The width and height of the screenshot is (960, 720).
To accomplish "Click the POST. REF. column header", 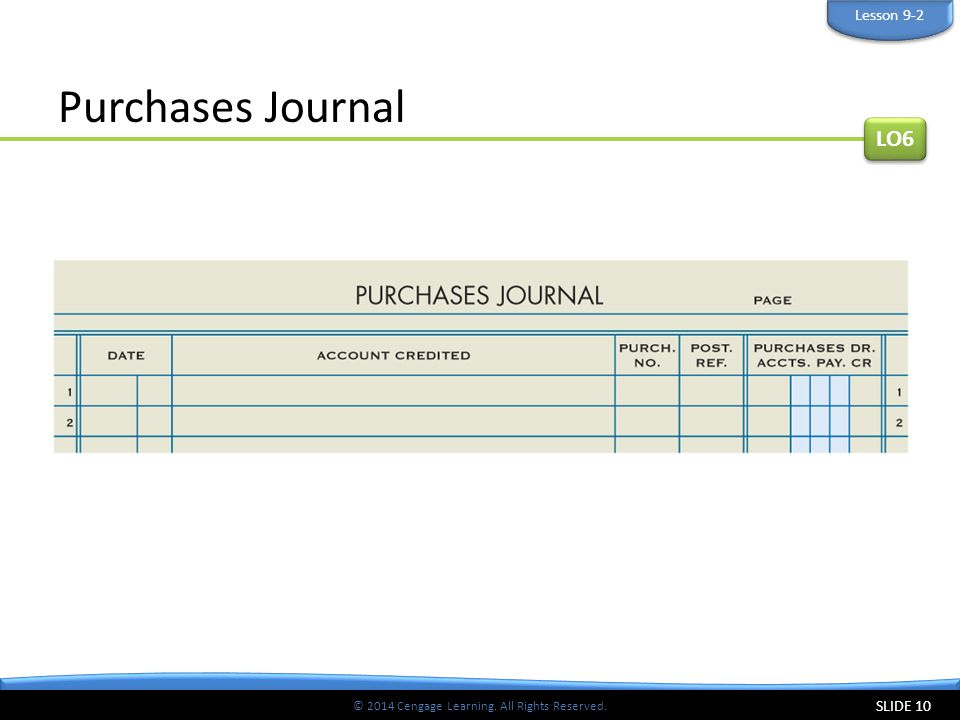I will [x=711, y=355].
